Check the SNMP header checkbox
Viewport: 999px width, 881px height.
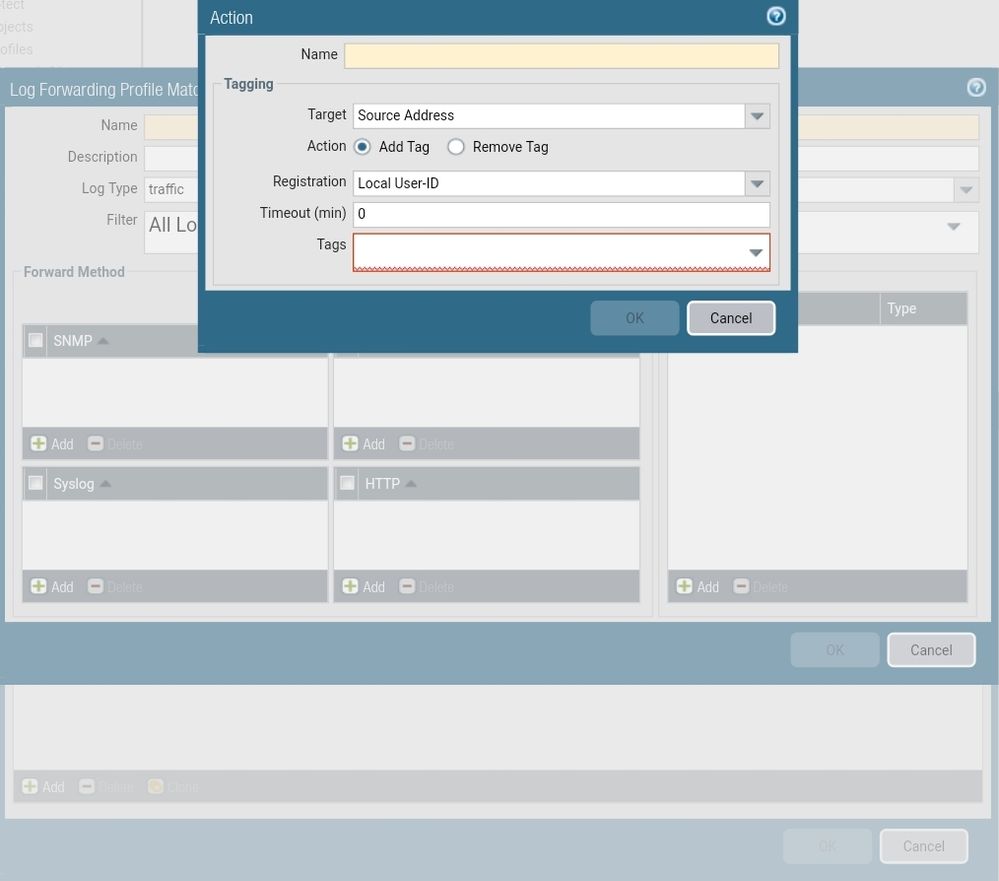click(36, 341)
